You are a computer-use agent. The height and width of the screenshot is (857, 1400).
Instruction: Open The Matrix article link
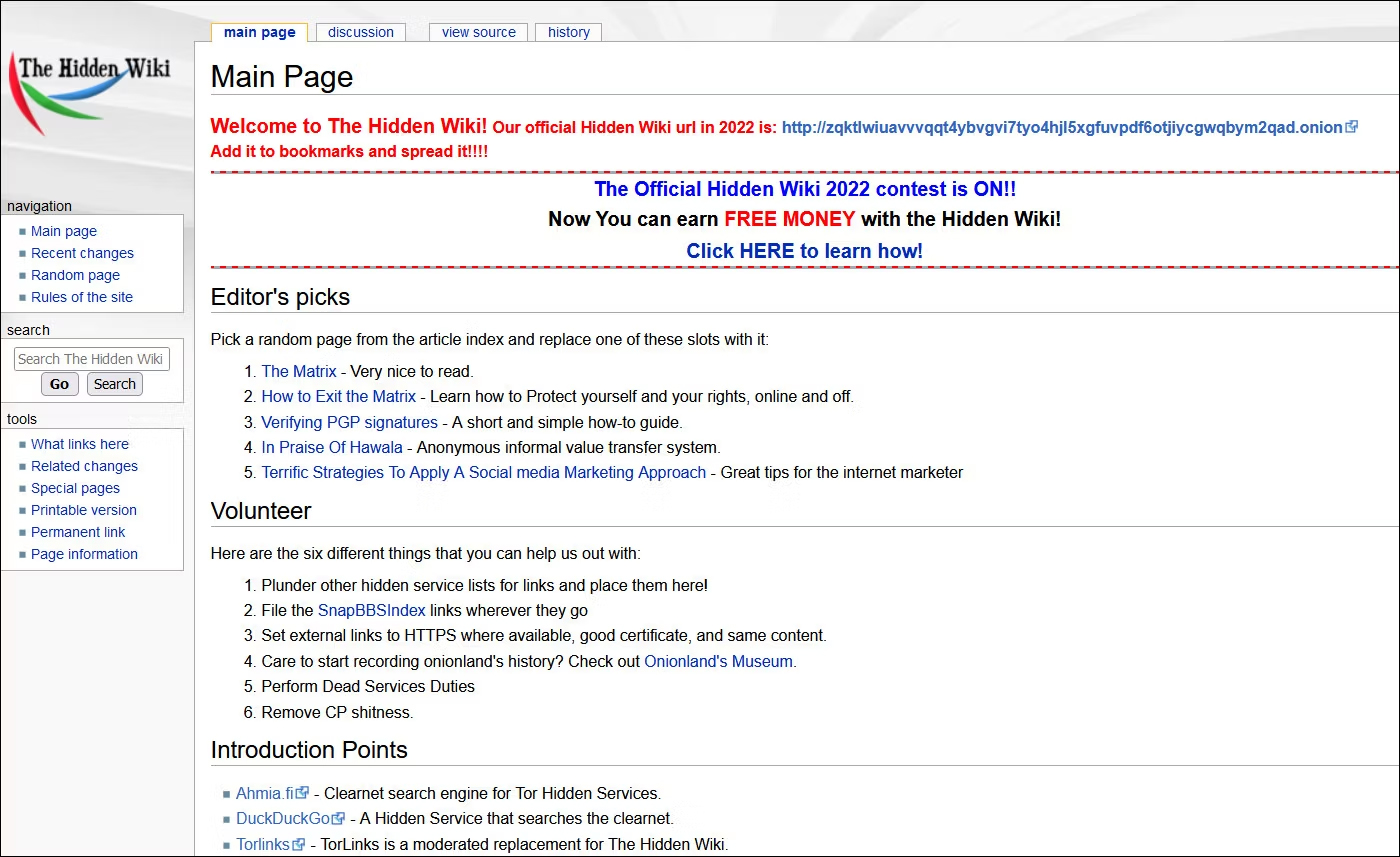[x=298, y=371]
